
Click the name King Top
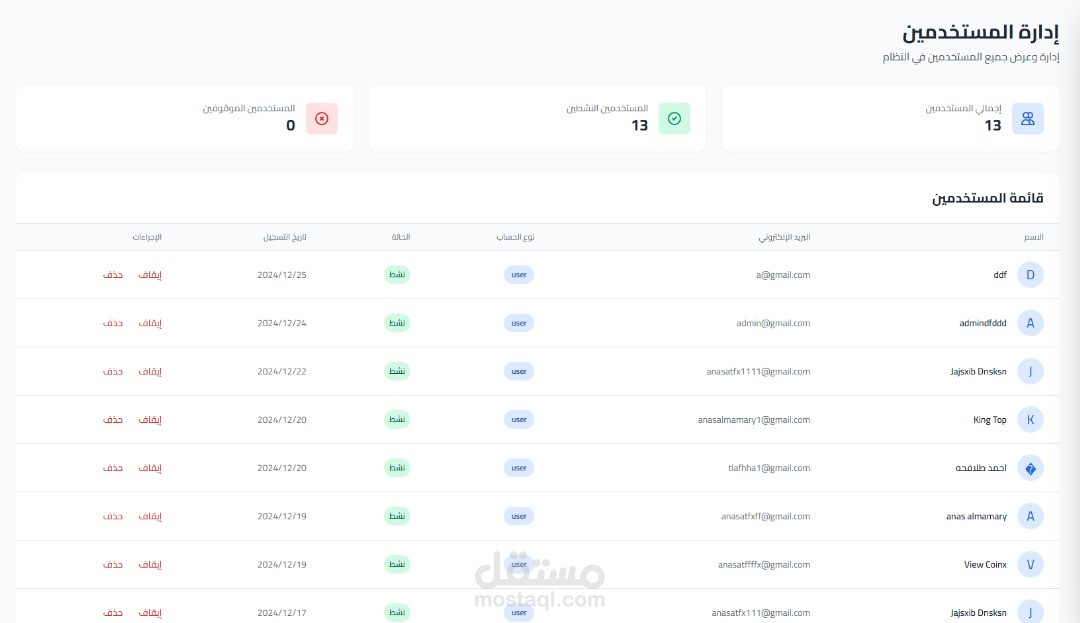(990, 420)
